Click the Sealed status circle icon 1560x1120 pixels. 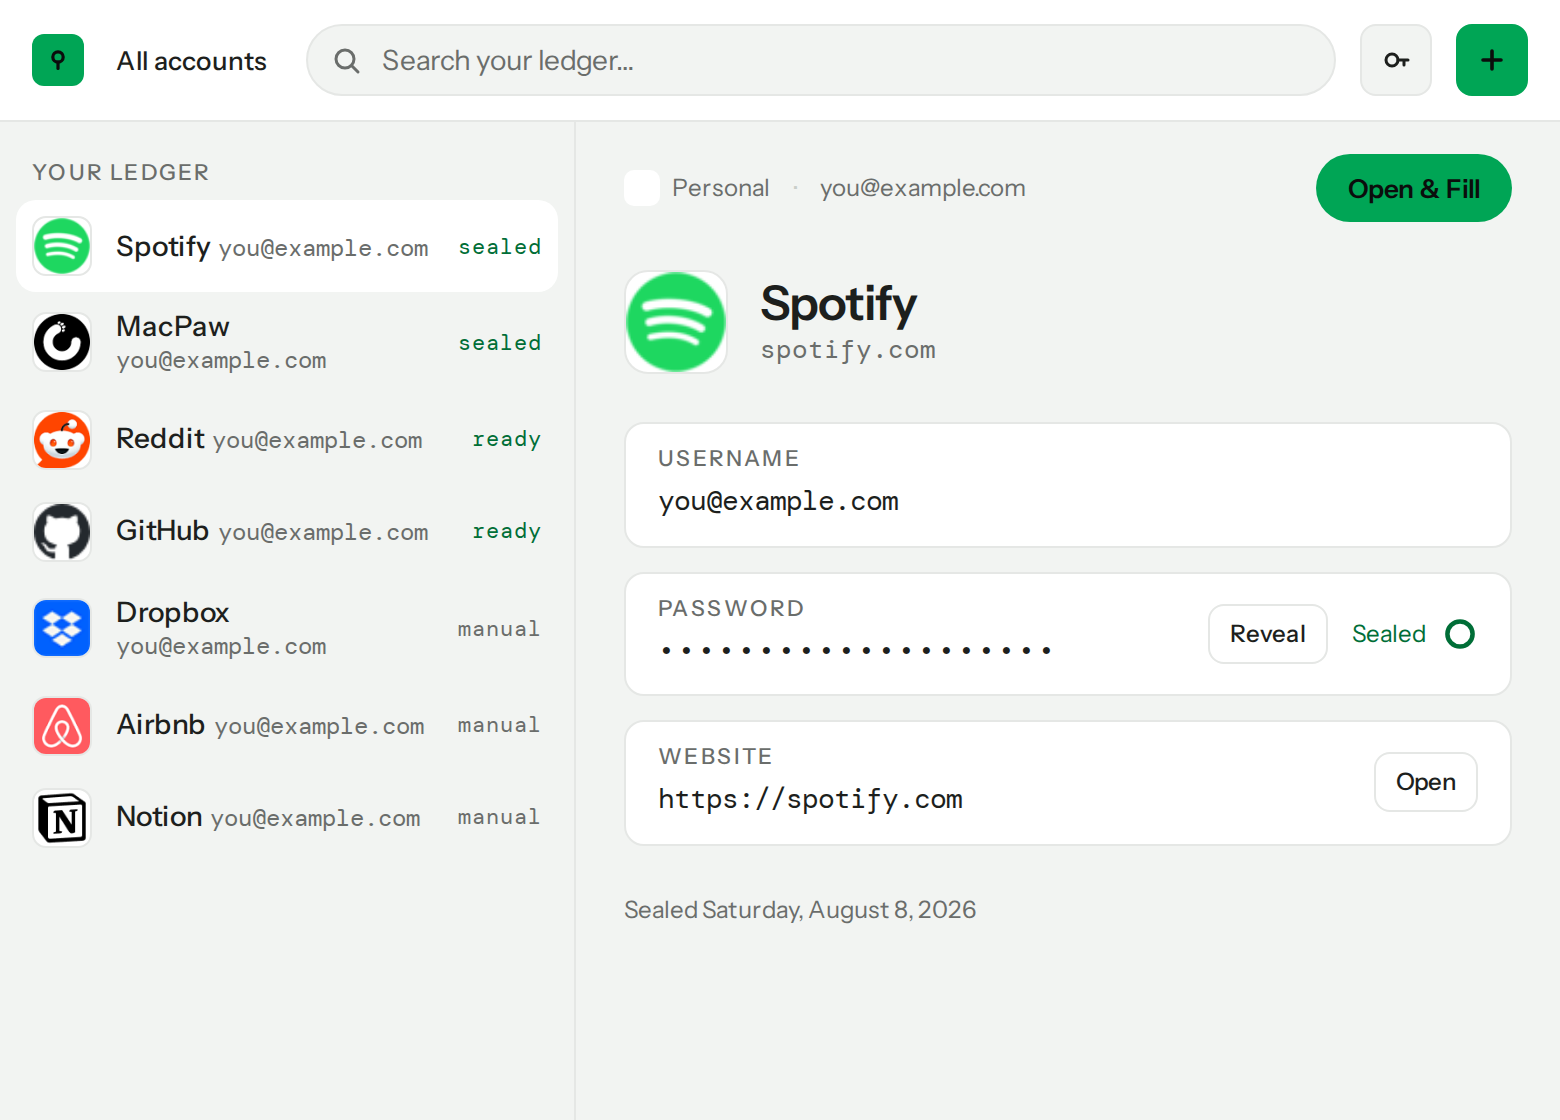[x=1460, y=634]
